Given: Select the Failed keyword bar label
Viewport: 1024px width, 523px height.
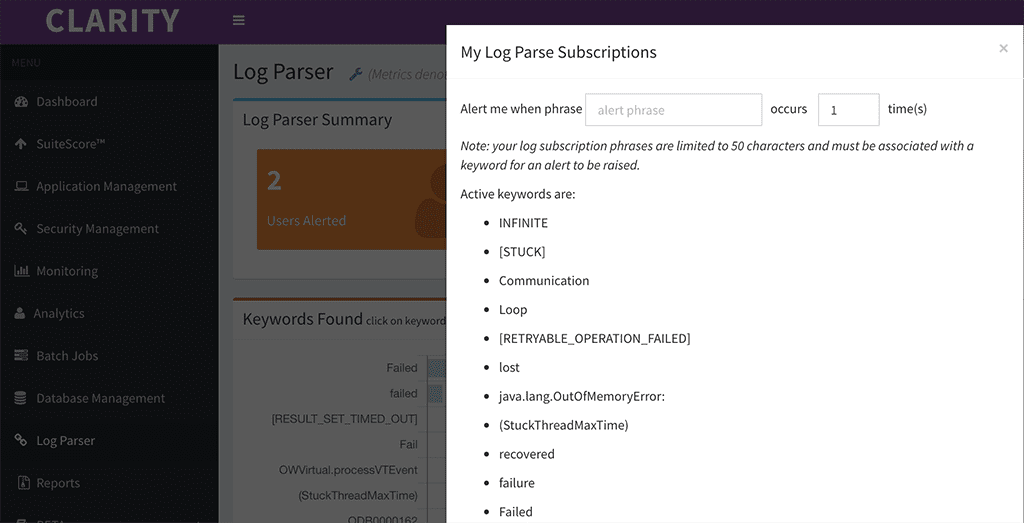Looking at the screenshot, I should [402, 368].
